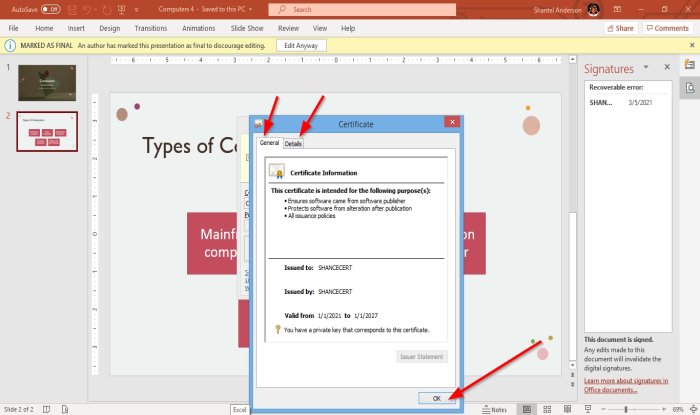700x415 pixels.
Task: Click the Undo icon in quick access toolbar
Action: point(87,9)
